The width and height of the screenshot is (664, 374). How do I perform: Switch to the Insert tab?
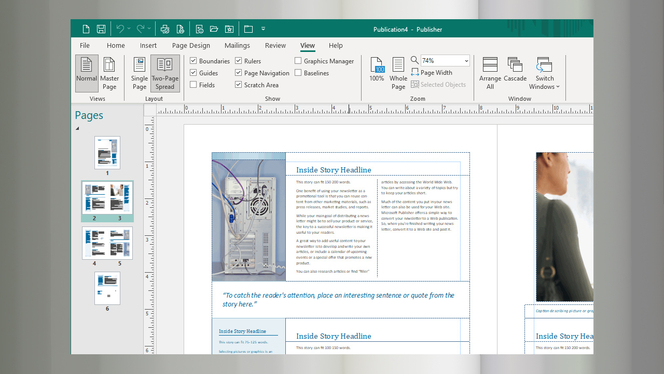[148, 45]
